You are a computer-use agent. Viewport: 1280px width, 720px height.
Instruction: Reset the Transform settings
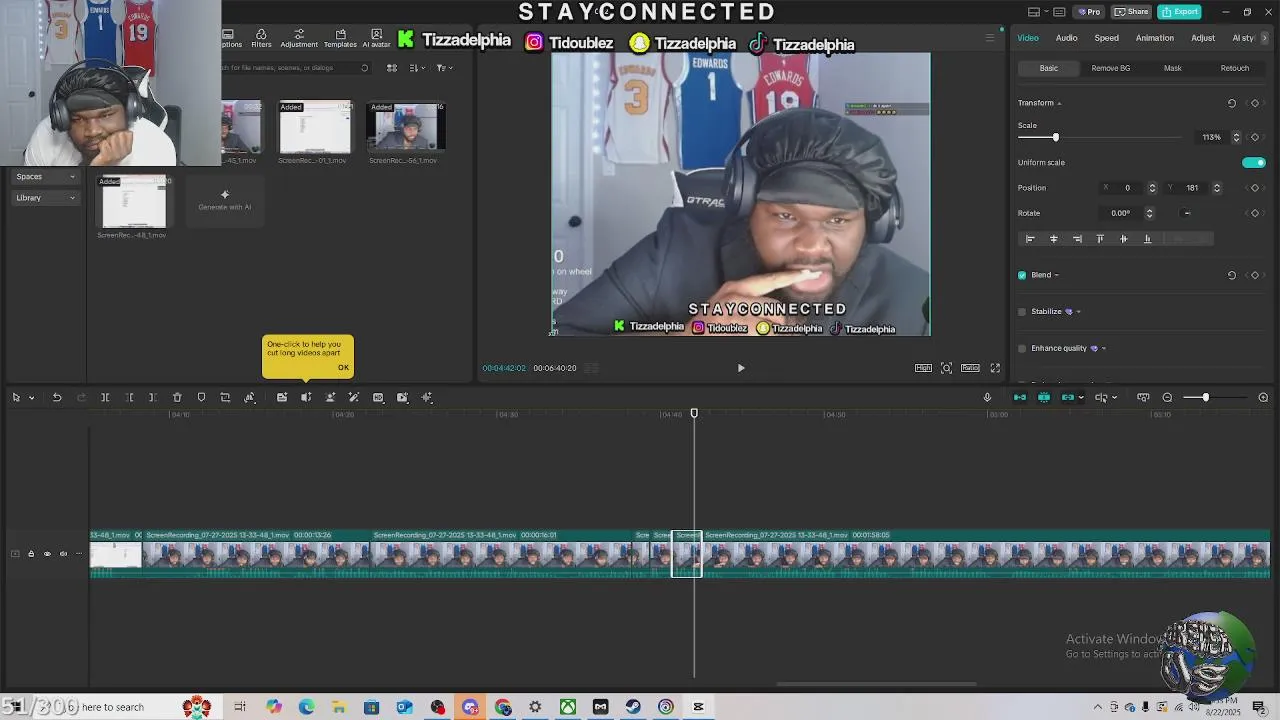(1232, 103)
